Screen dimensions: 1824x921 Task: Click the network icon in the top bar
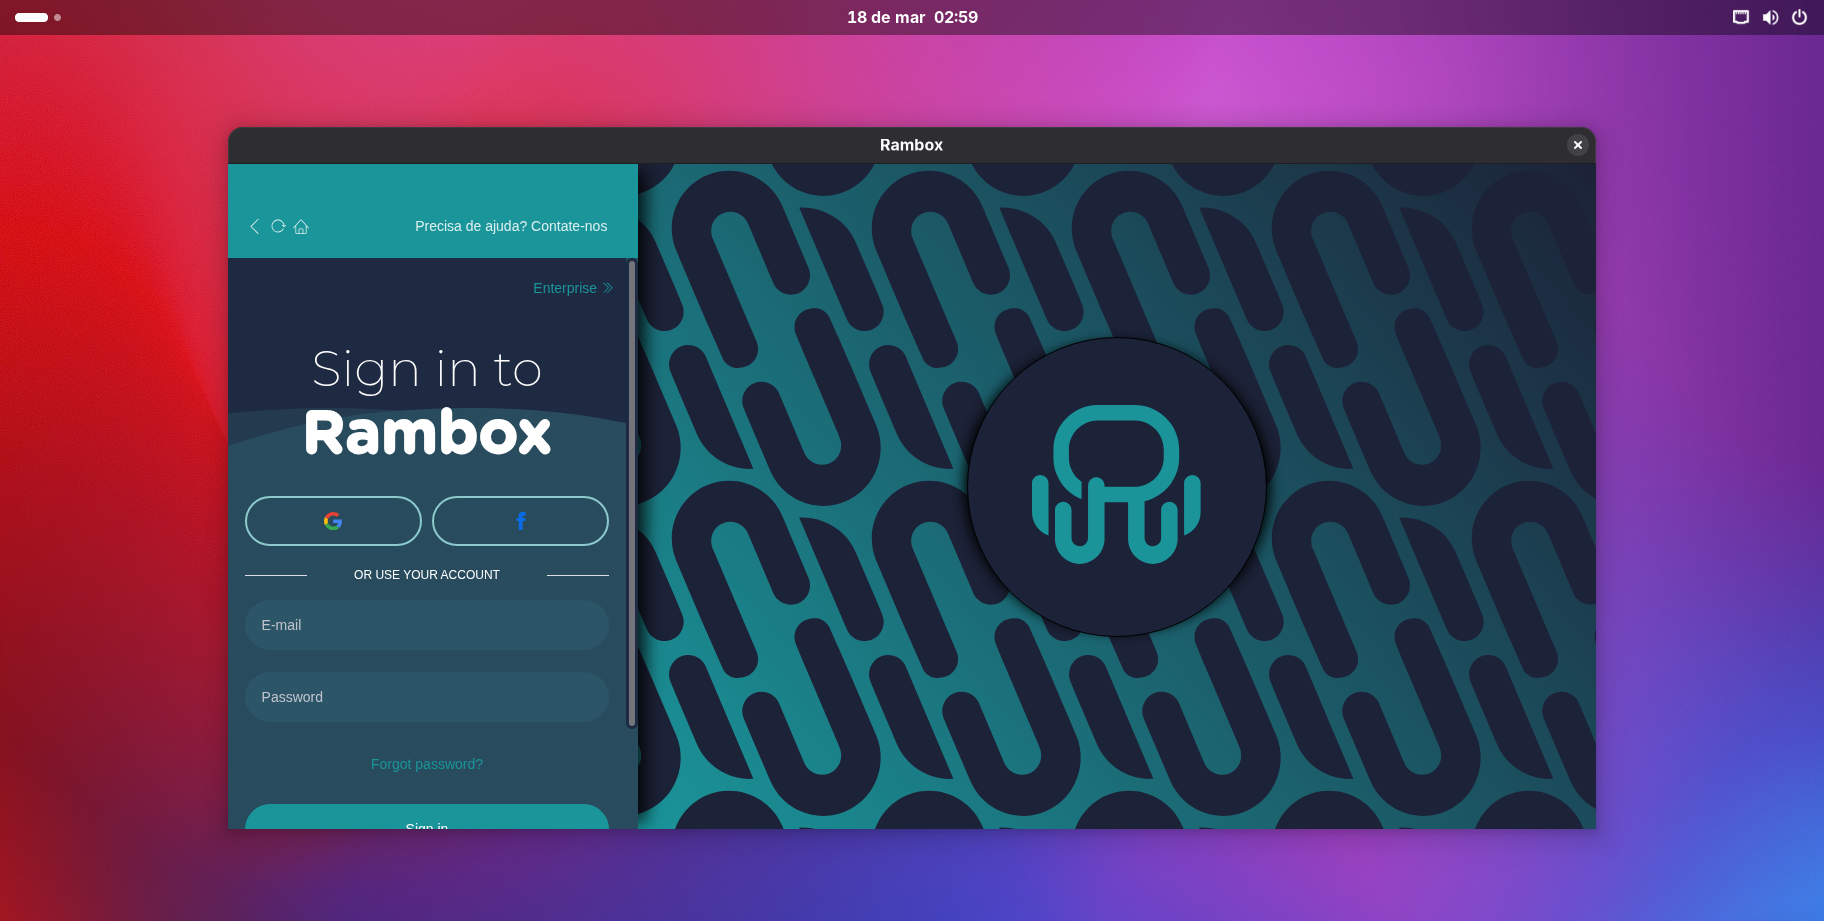coord(1741,17)
